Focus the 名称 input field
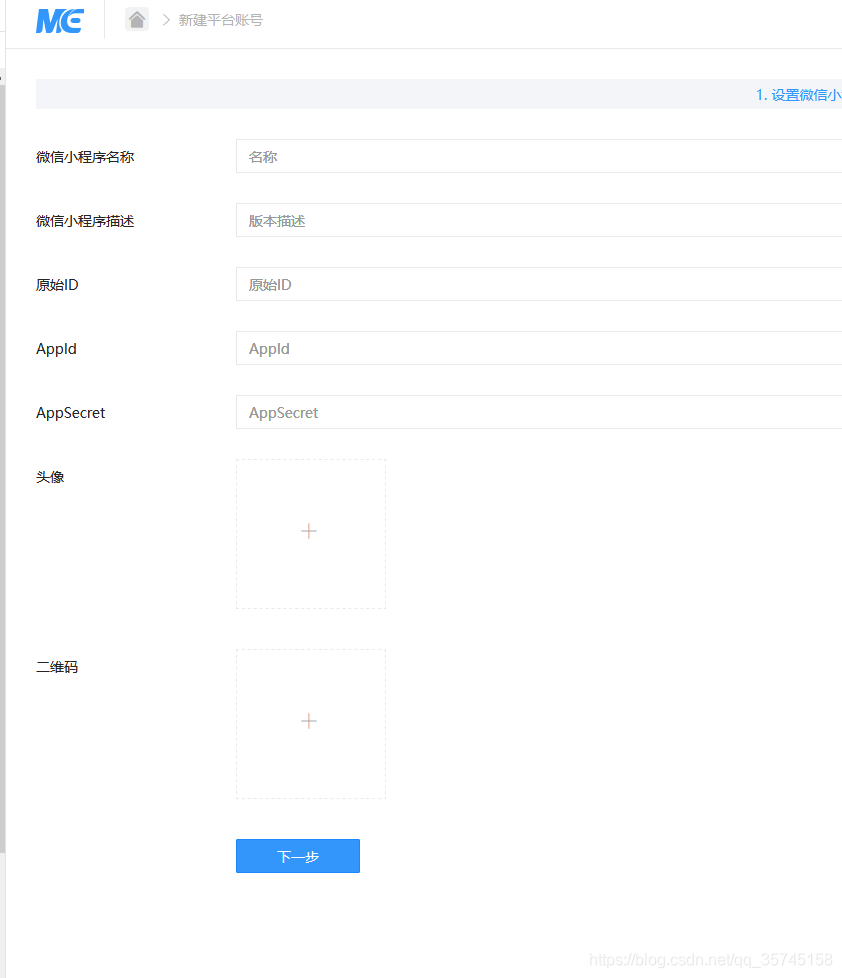Screen dimensions: 842x978 click(539, 156)
